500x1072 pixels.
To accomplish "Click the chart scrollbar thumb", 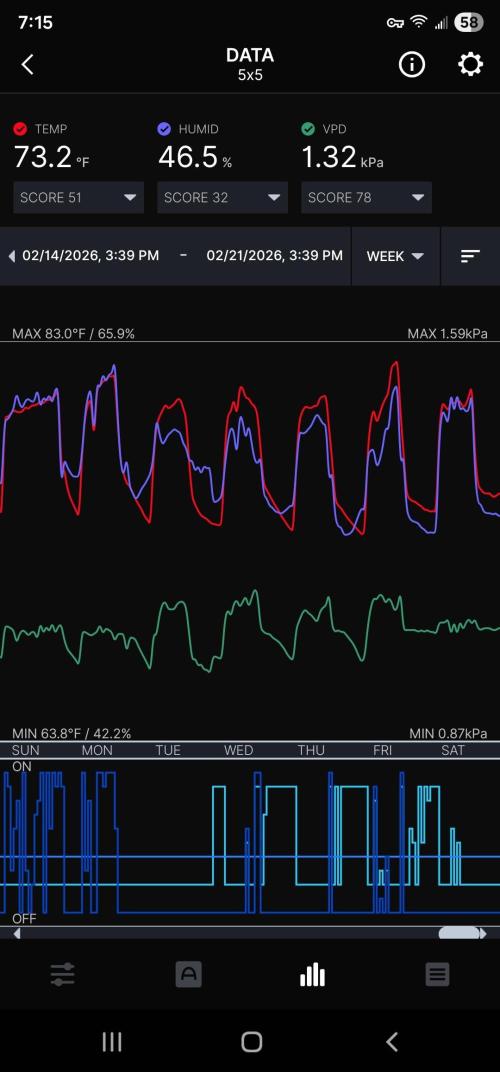I will [459, 933].
